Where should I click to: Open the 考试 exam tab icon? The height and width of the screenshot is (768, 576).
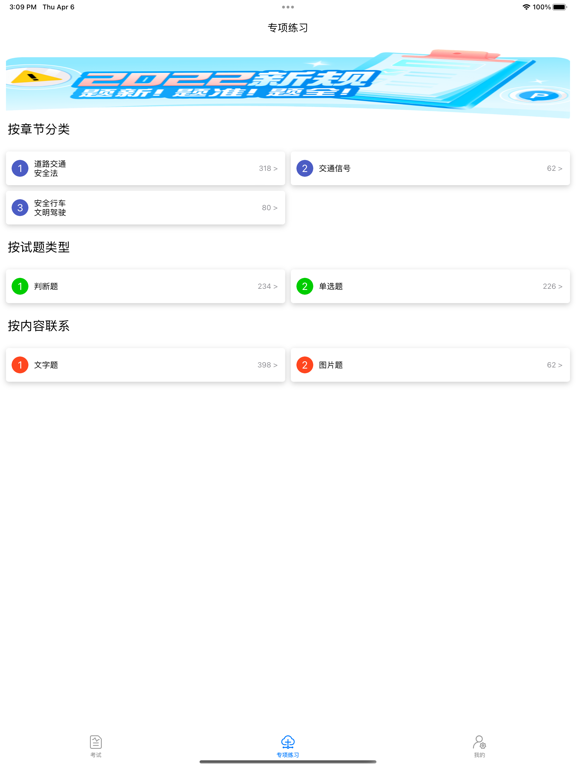(x=96, y=742)
